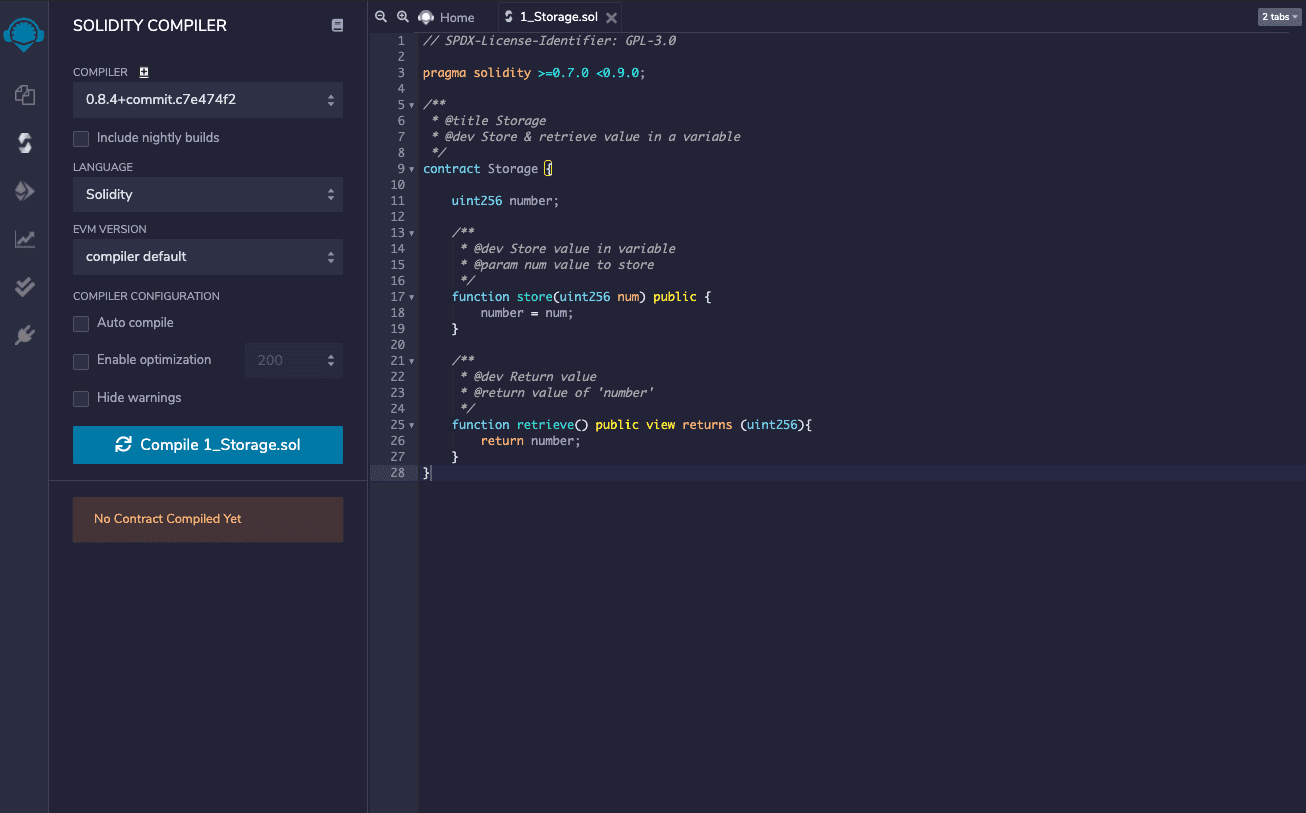Viewport: 1306px width, 813px height.
Task: Enable Include nightly builds checkbox
Action: 81,138
